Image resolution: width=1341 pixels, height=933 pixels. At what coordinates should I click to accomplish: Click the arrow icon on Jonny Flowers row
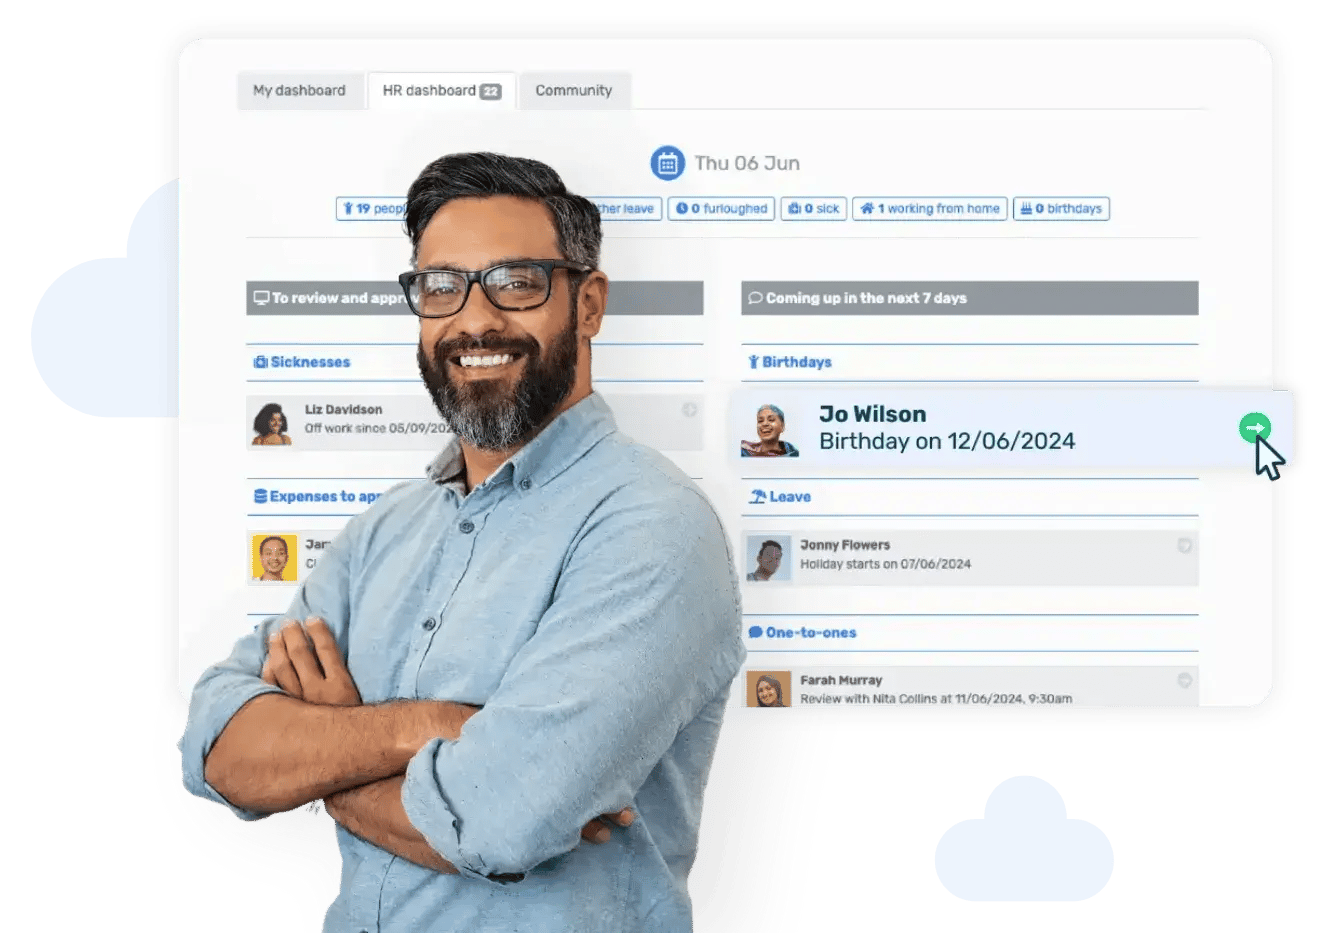(1184, 545)
